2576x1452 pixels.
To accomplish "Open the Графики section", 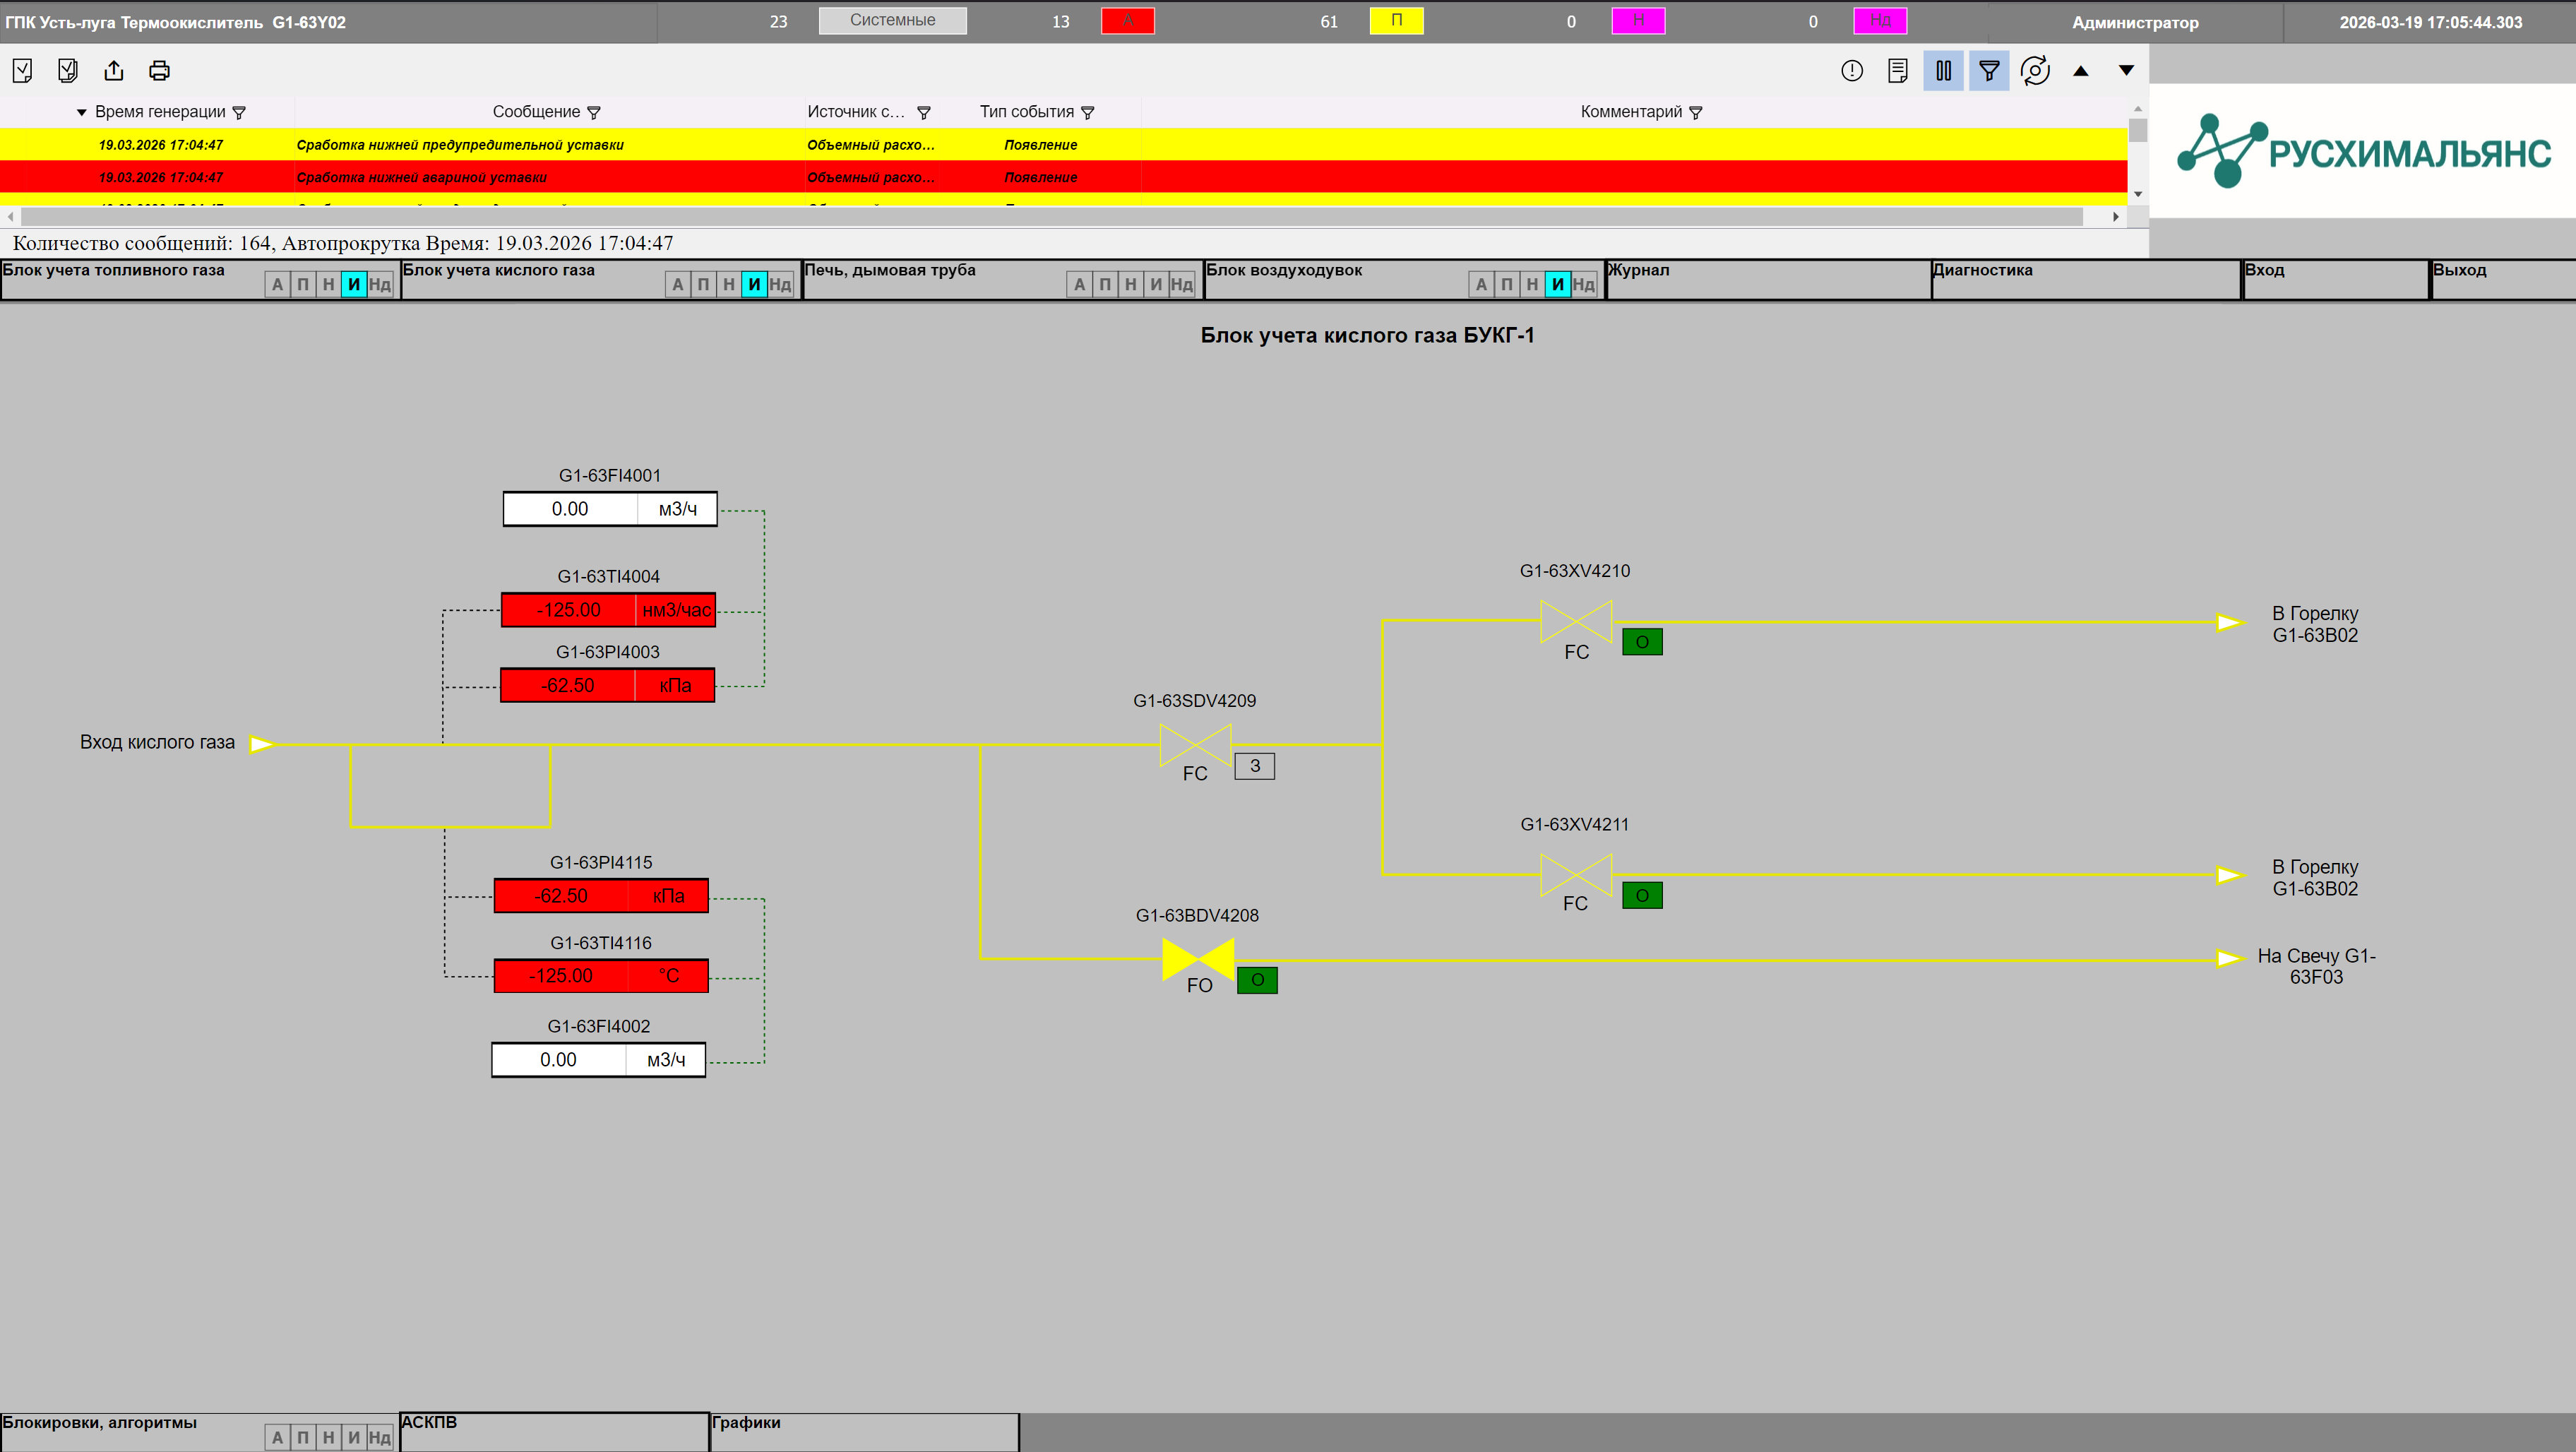I will [864, 1432].
